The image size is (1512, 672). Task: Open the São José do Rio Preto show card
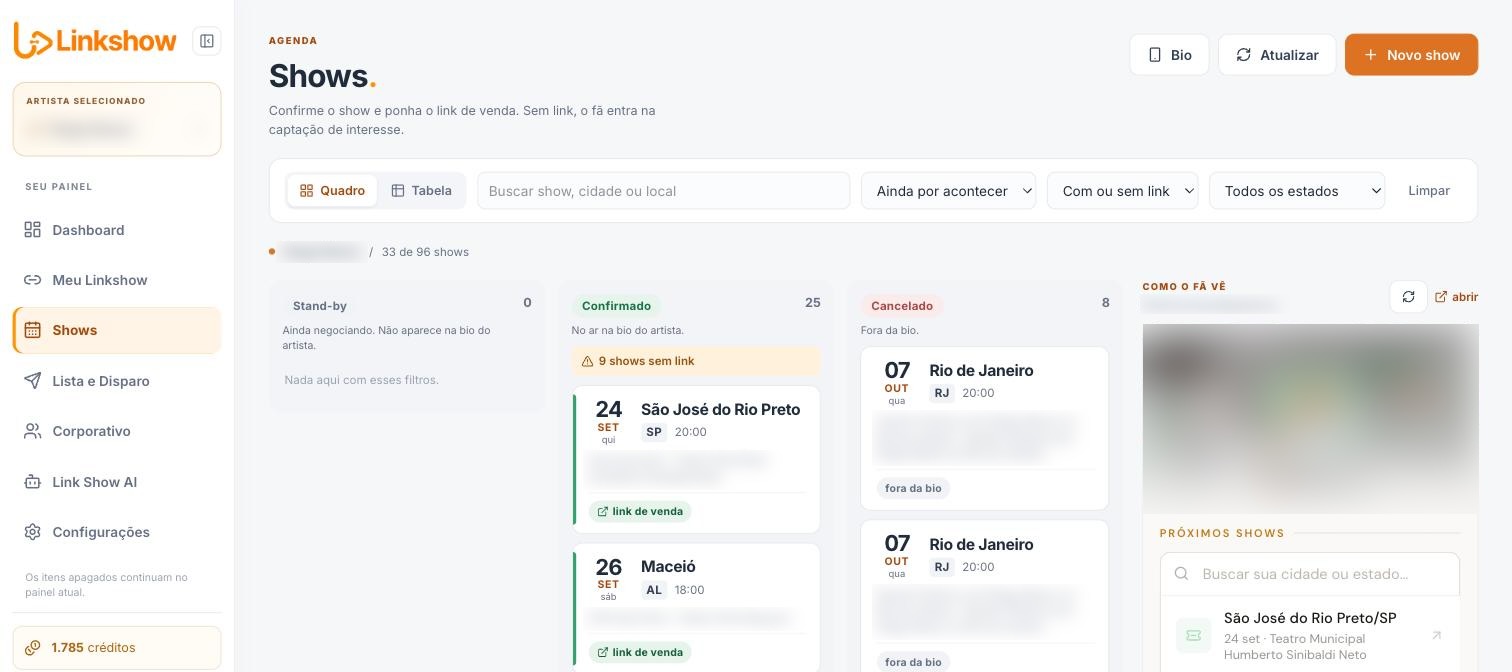[x=696, y=459]
